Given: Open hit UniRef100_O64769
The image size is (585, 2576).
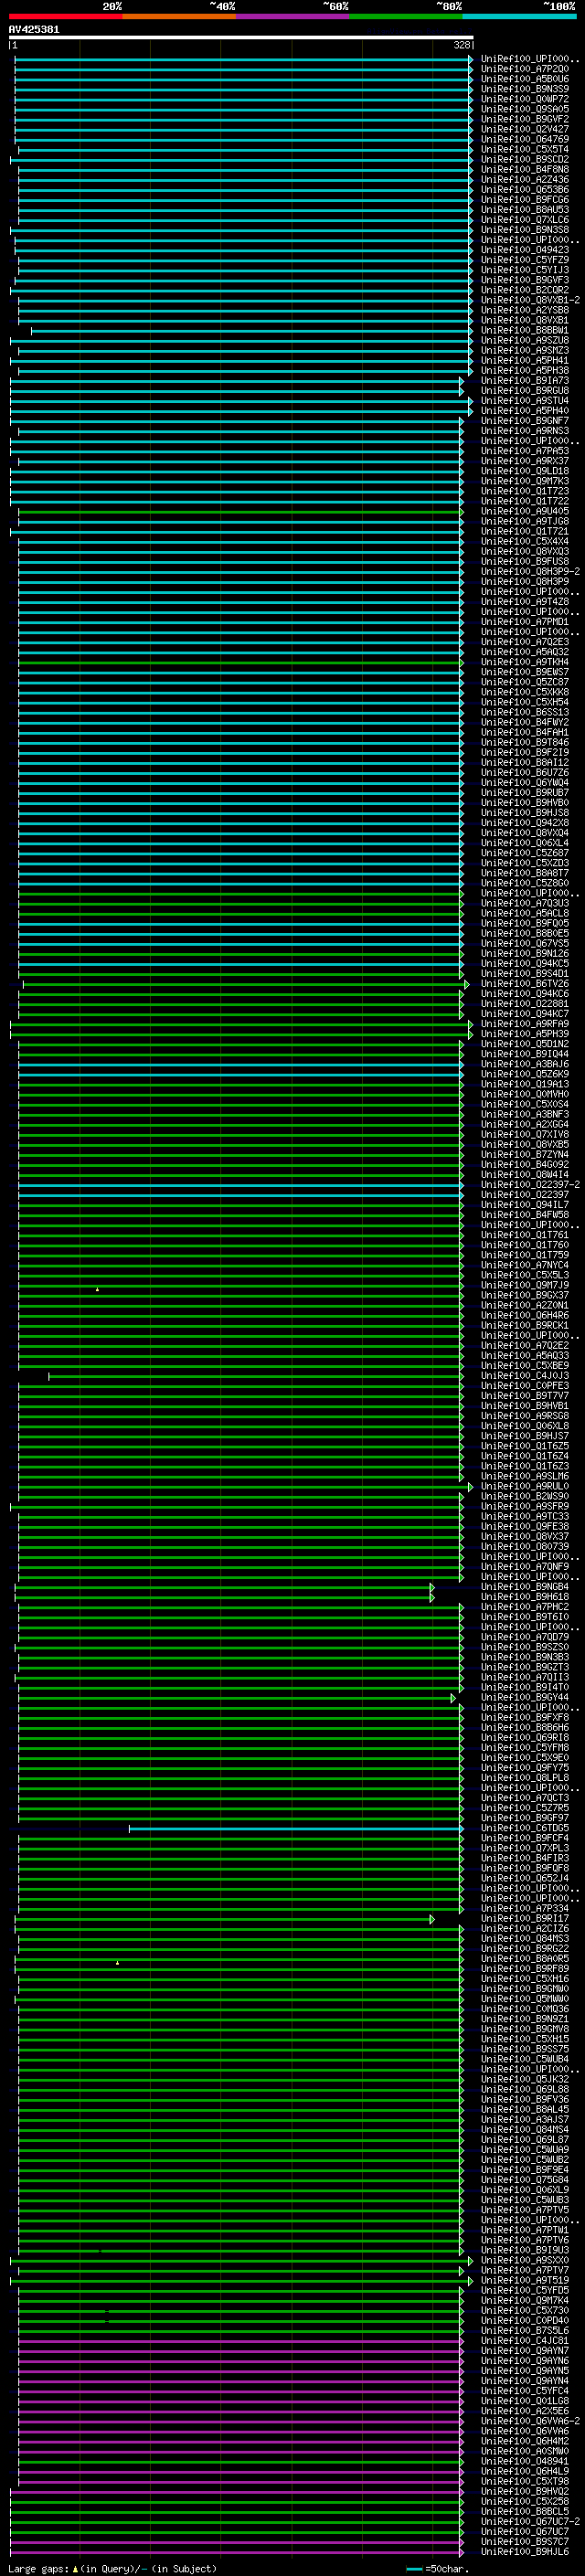Looking at the screenshot, I should tap(525, 139).
